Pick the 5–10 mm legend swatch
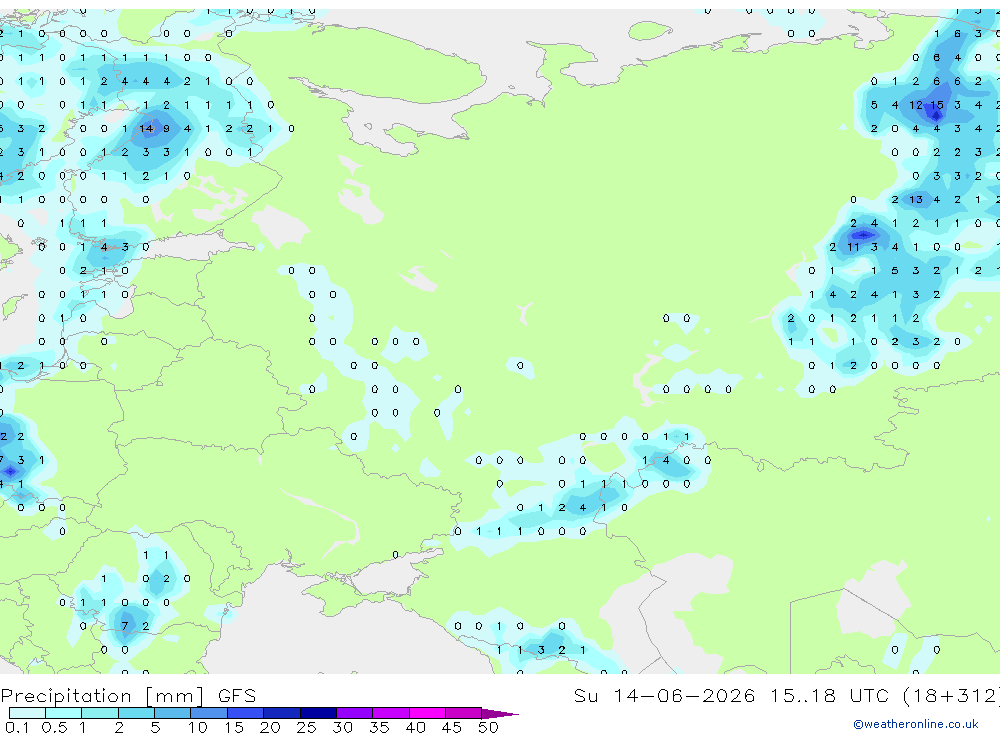 [172, 713]
